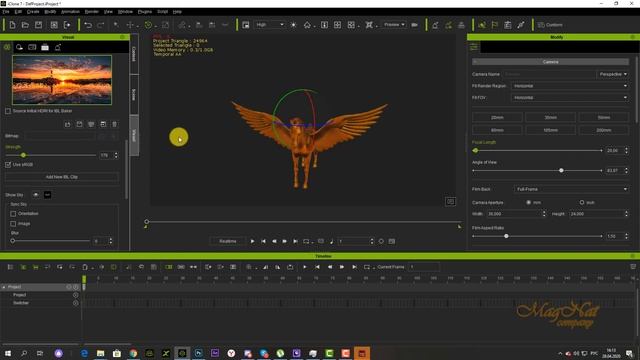Select the Move object tool
Viewport: 640px width, 360px height.
pyautogui.click(x=130, y=25)
